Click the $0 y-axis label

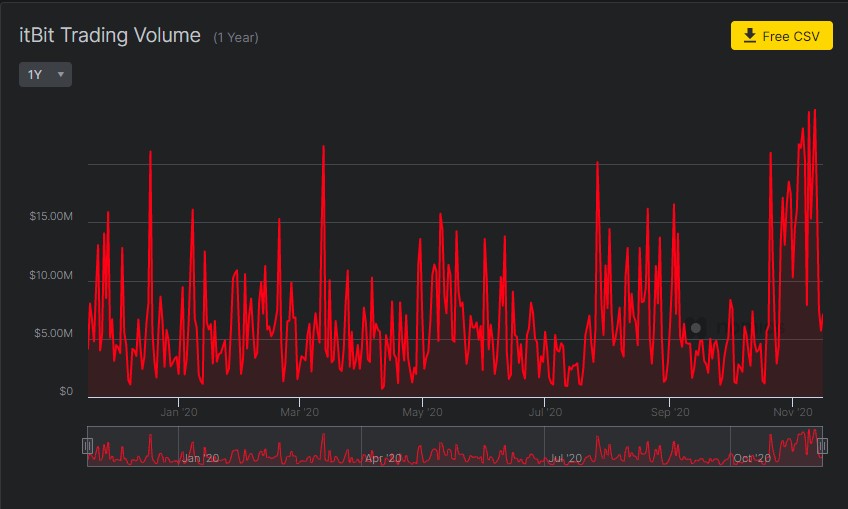[66, 391]
